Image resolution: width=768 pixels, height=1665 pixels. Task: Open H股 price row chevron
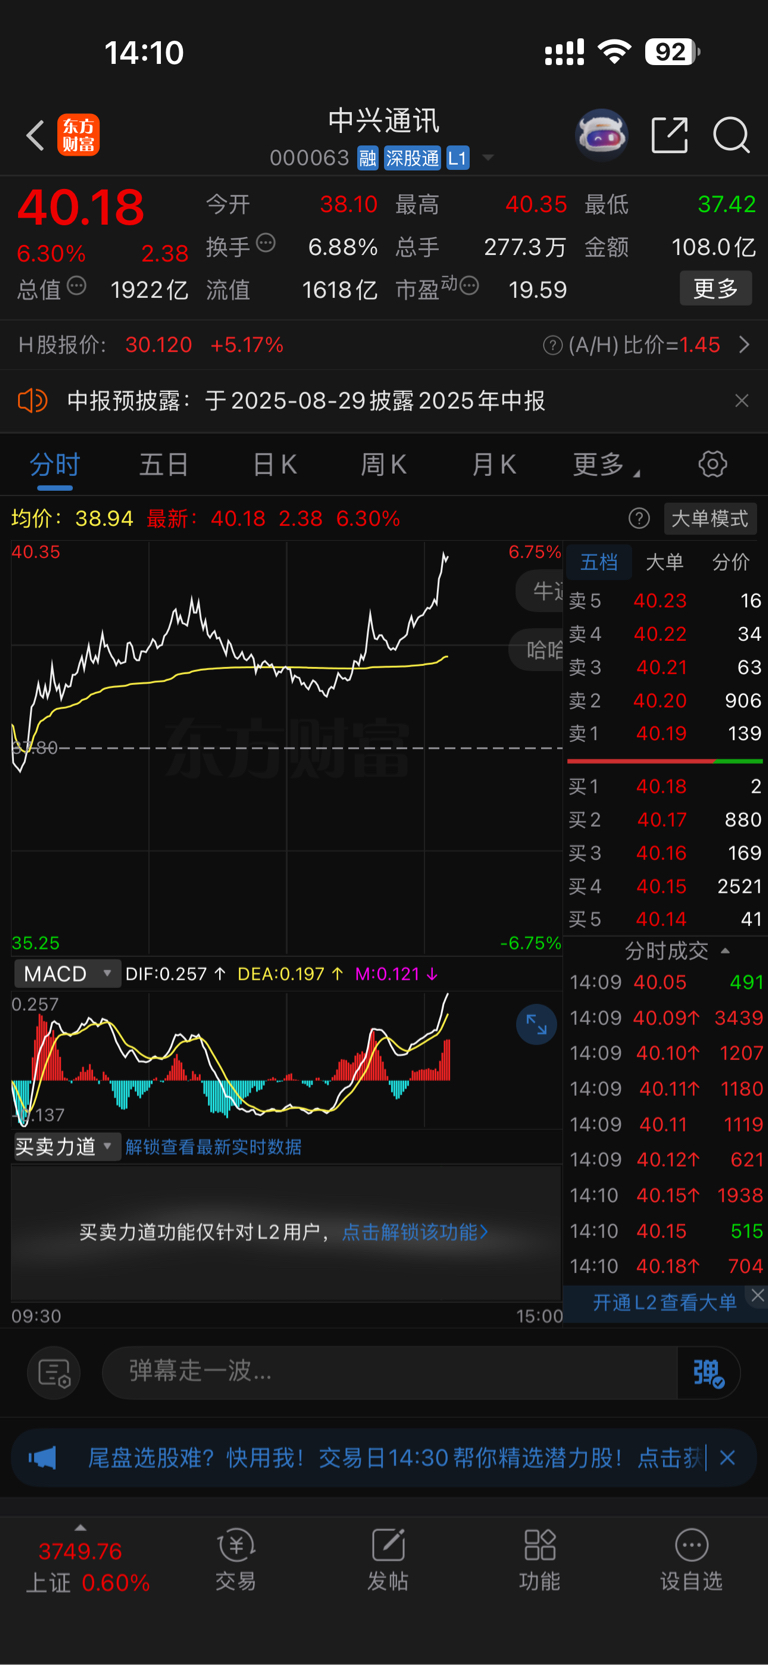tap(744, 345)
